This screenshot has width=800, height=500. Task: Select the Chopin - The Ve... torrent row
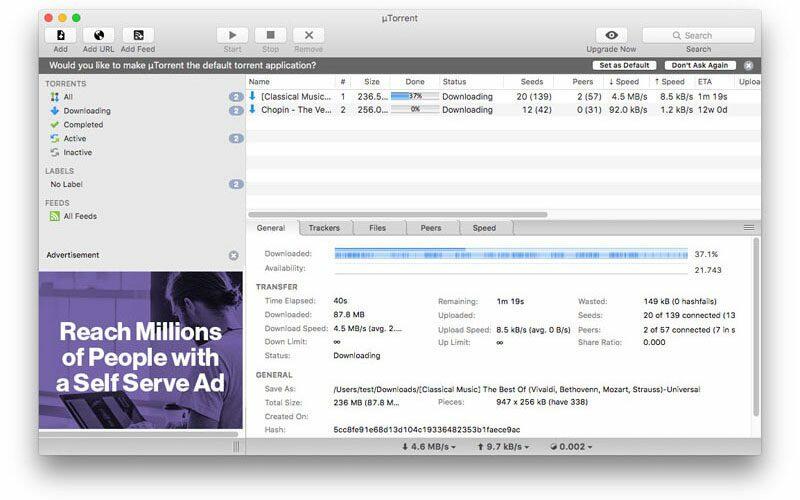pos(503,110)
